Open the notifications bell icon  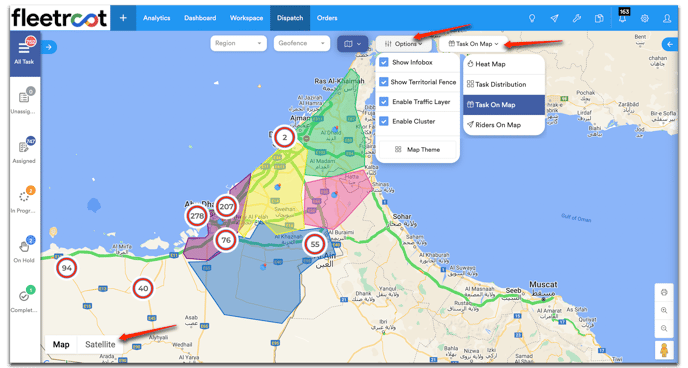pyautogui.click(x=622, y=18)
